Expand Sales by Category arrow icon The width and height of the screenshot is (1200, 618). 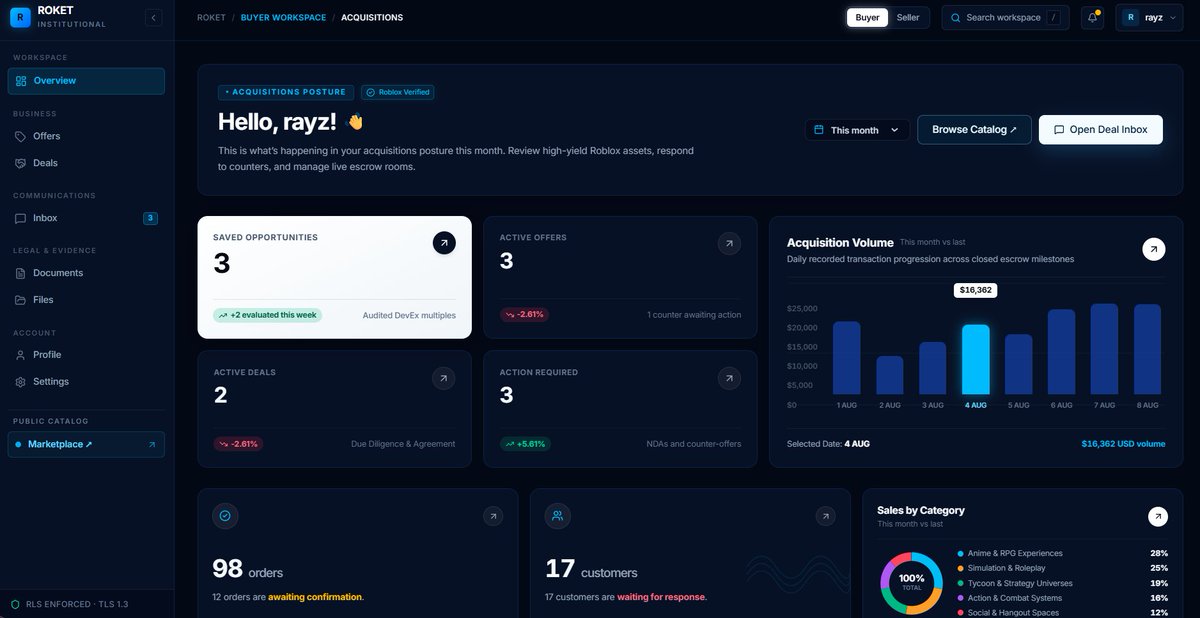click(x=1158, y=517)
